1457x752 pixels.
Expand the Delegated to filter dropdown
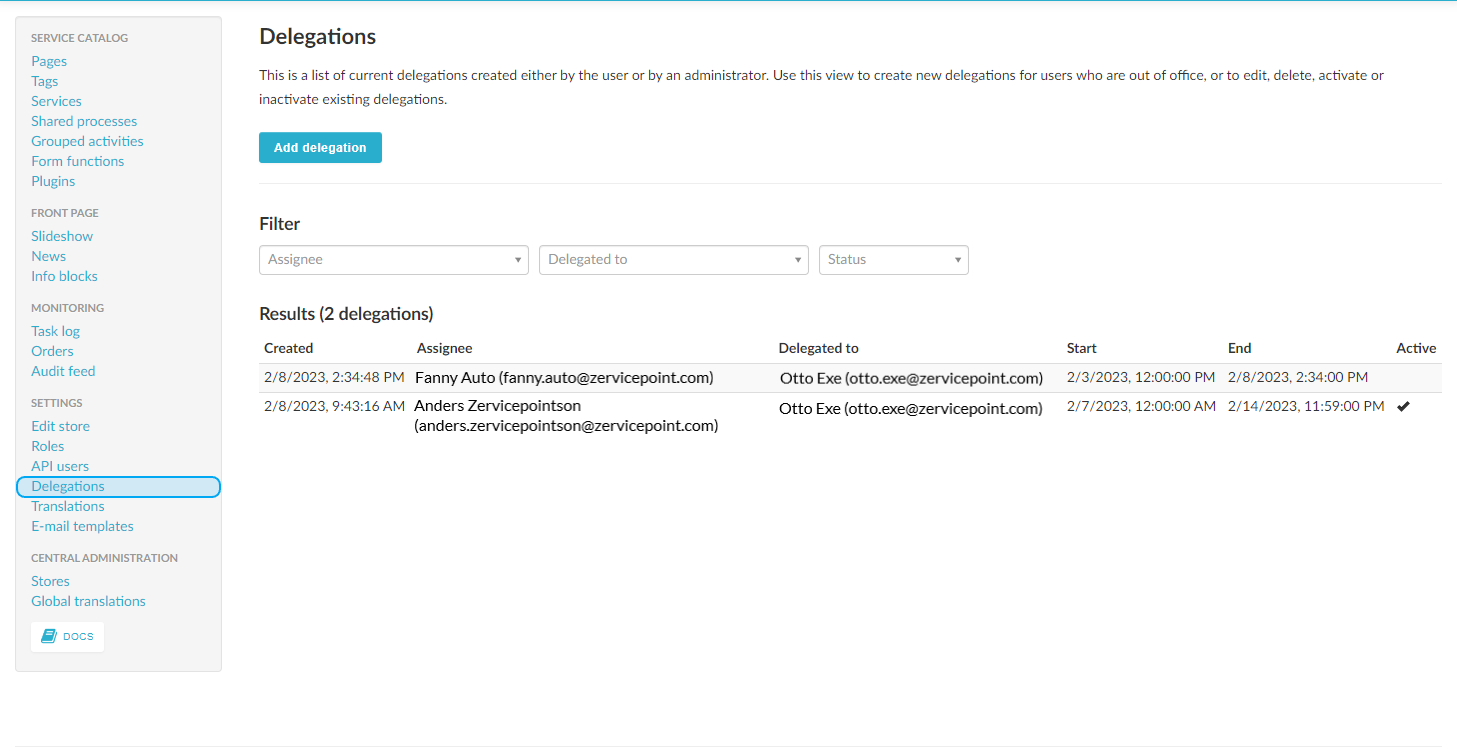[x=673, y=259]
